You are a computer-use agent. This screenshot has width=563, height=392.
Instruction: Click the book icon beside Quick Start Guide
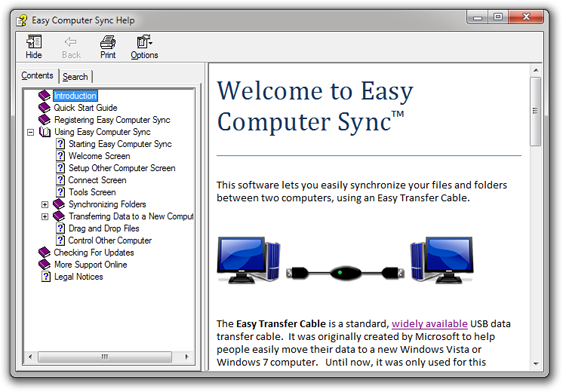click(x=45, y=107)
